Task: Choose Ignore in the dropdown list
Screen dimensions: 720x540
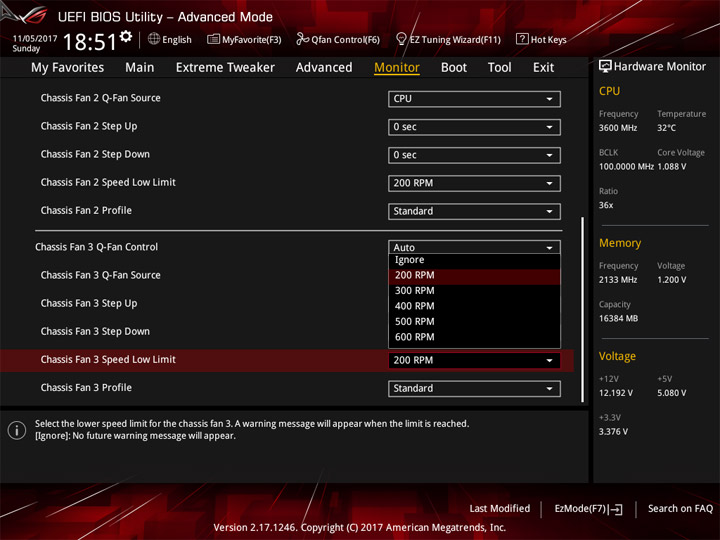Action: point(474,260)
